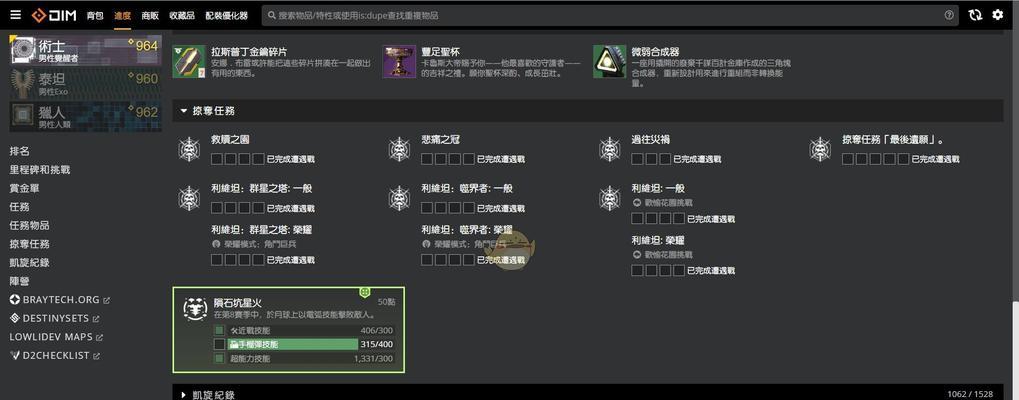The width and height of the screenshot is (1019, 400).
Task: Open the DESTINYSETS external link
Action: point(55,318)
